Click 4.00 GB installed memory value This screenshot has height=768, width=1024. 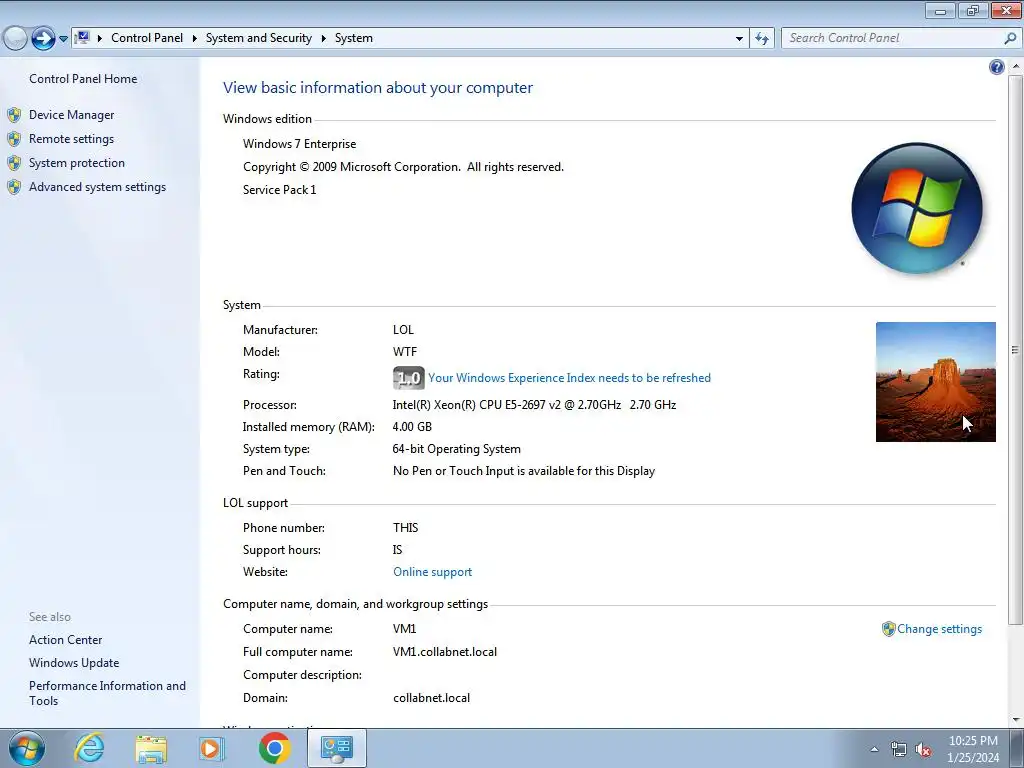click(x=412, y=426)
